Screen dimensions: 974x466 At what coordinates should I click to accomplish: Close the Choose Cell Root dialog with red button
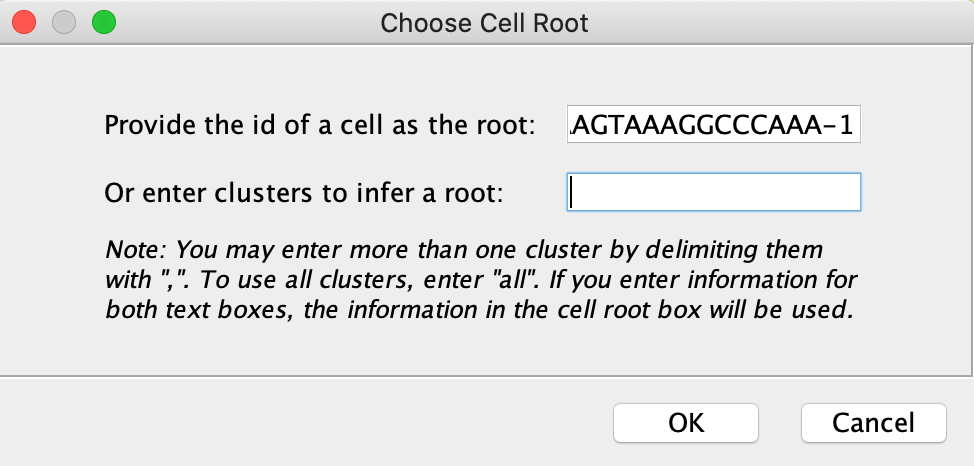pos(24,23)
